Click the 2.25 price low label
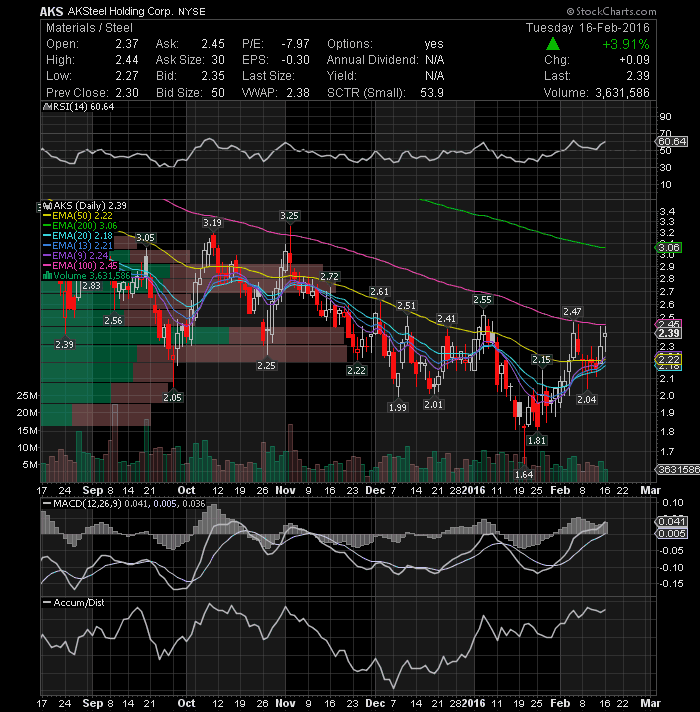This screenshot has height=712, width=700. click(266, 366)
